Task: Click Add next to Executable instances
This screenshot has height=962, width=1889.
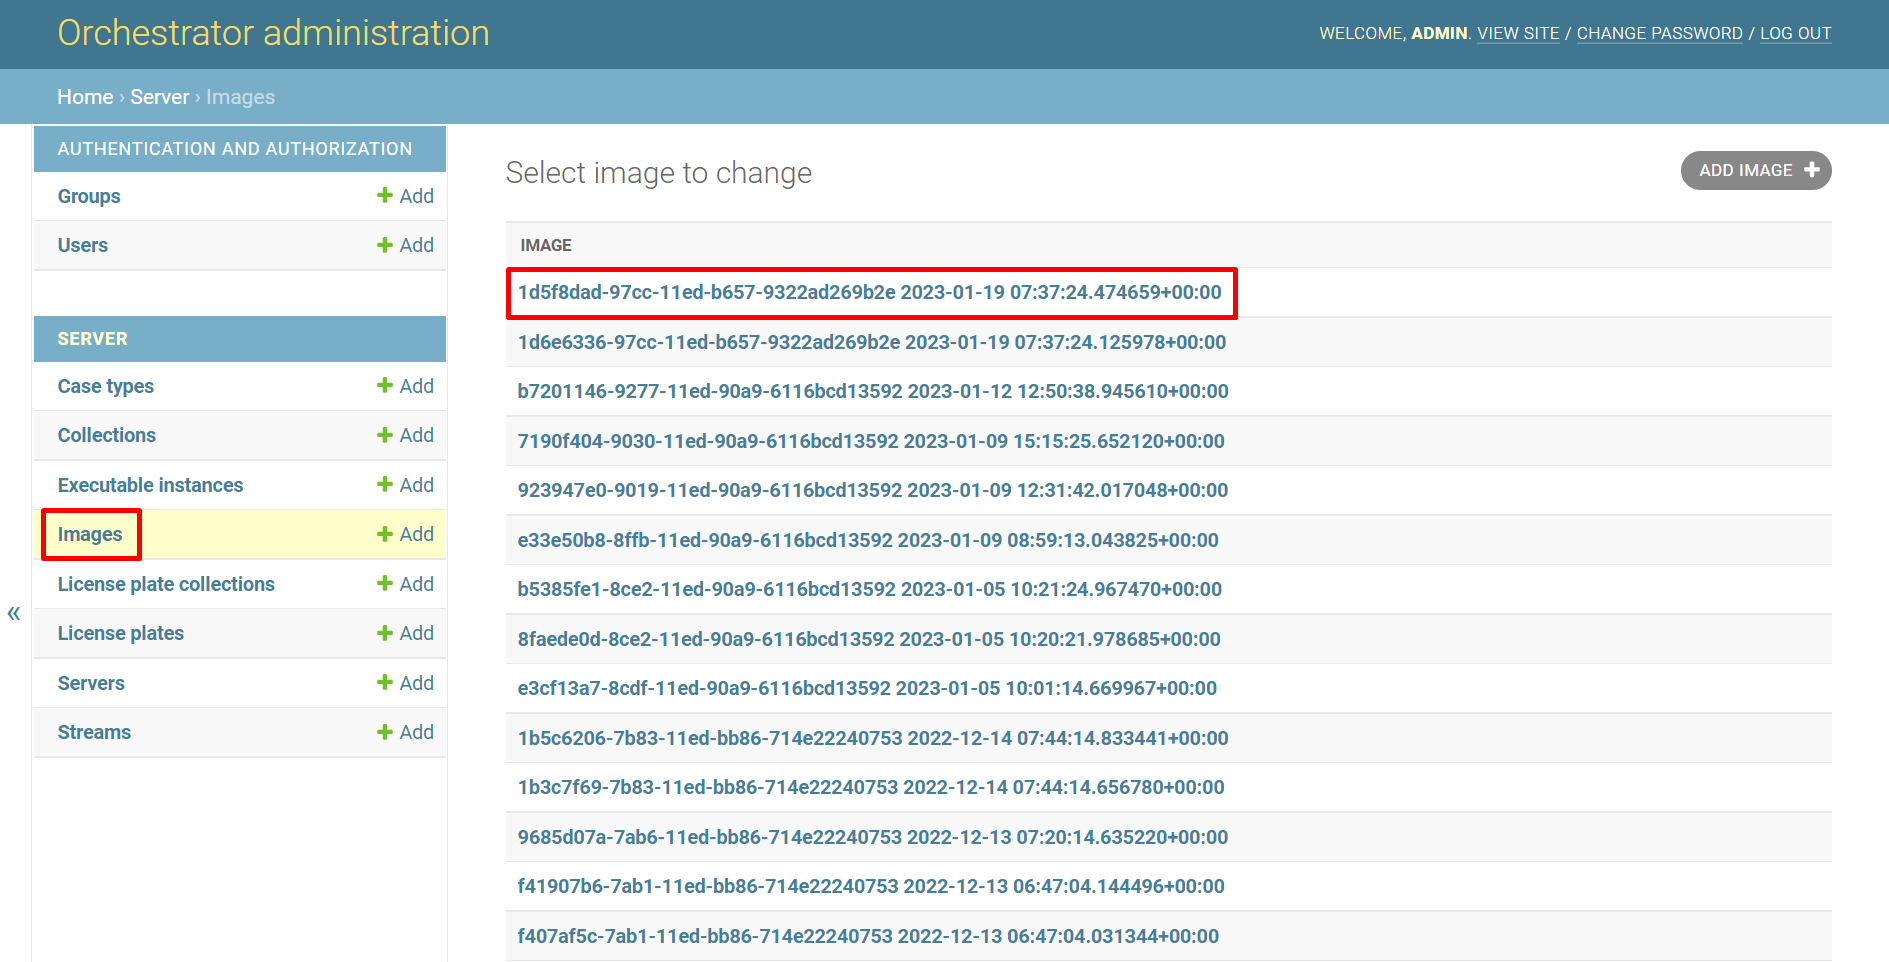Action: click(x=405, y=485)
